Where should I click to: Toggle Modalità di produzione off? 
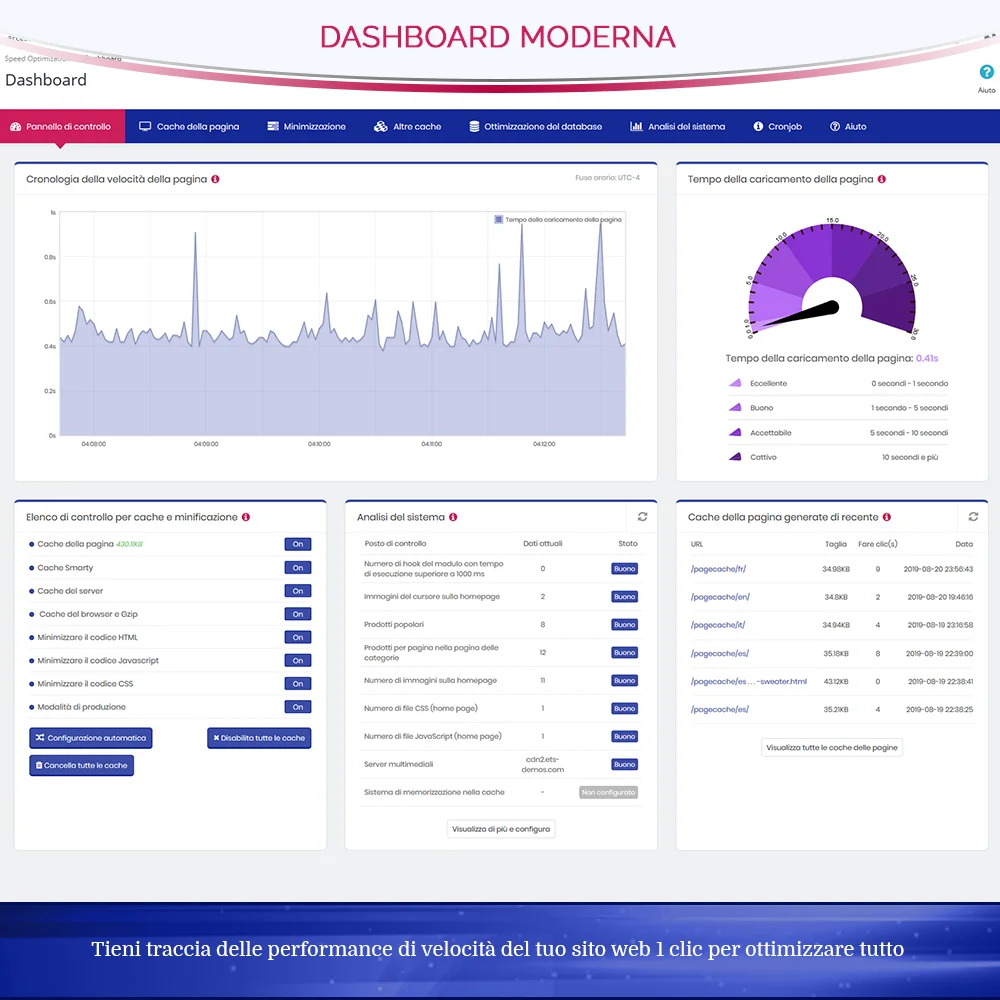click(300, 707)
